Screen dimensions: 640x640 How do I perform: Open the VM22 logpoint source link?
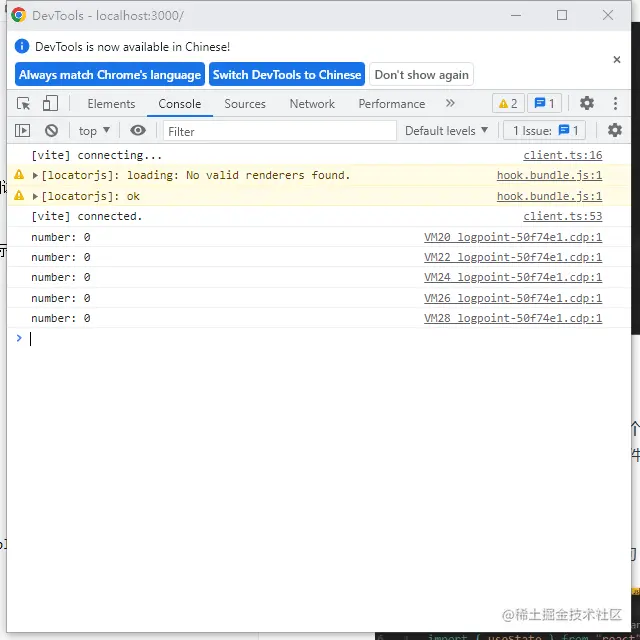(x=513, y=257)
